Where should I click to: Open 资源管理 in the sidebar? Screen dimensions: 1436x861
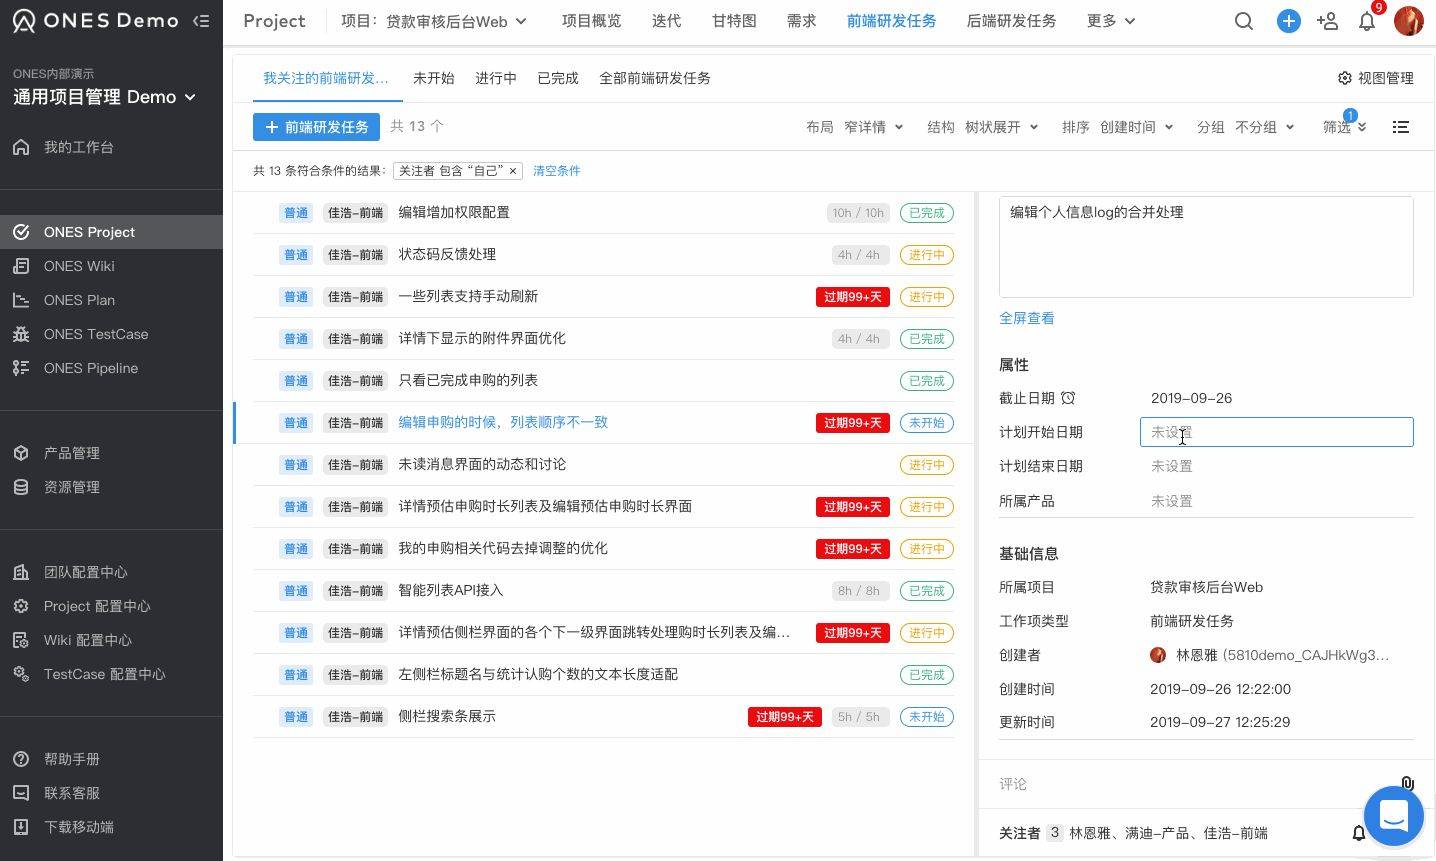72,487
